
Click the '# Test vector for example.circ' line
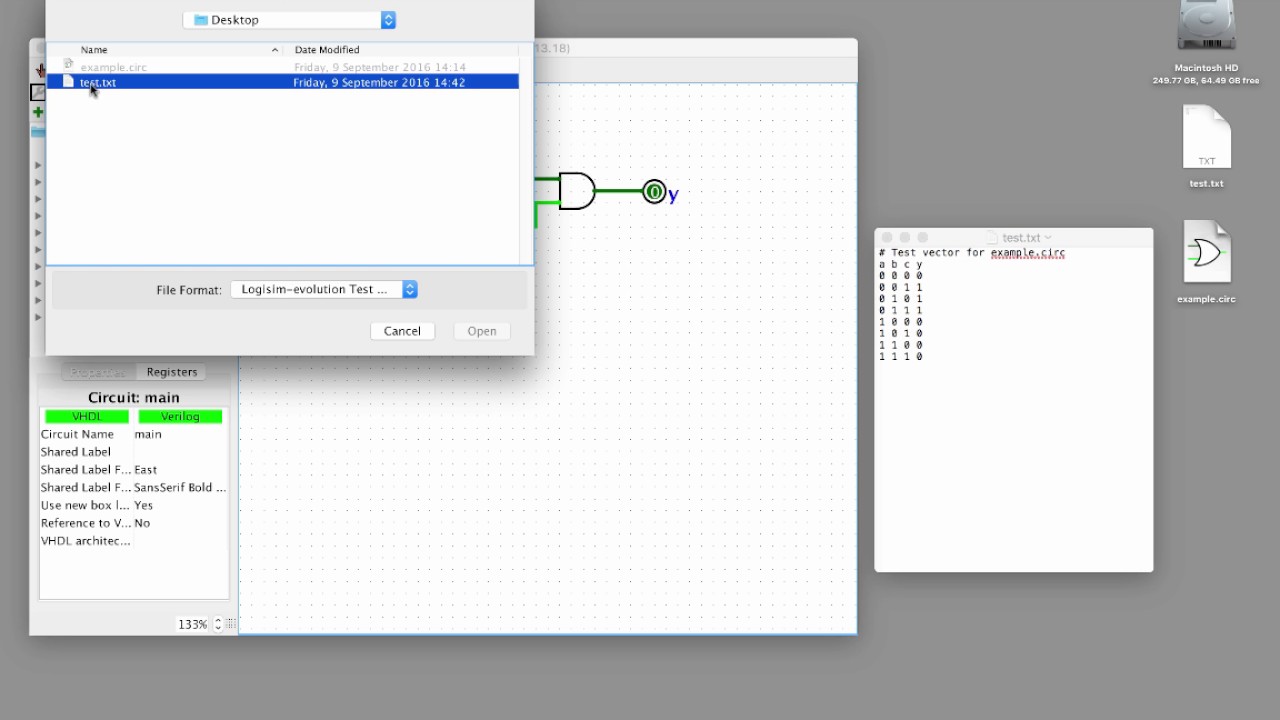[972, 253]
